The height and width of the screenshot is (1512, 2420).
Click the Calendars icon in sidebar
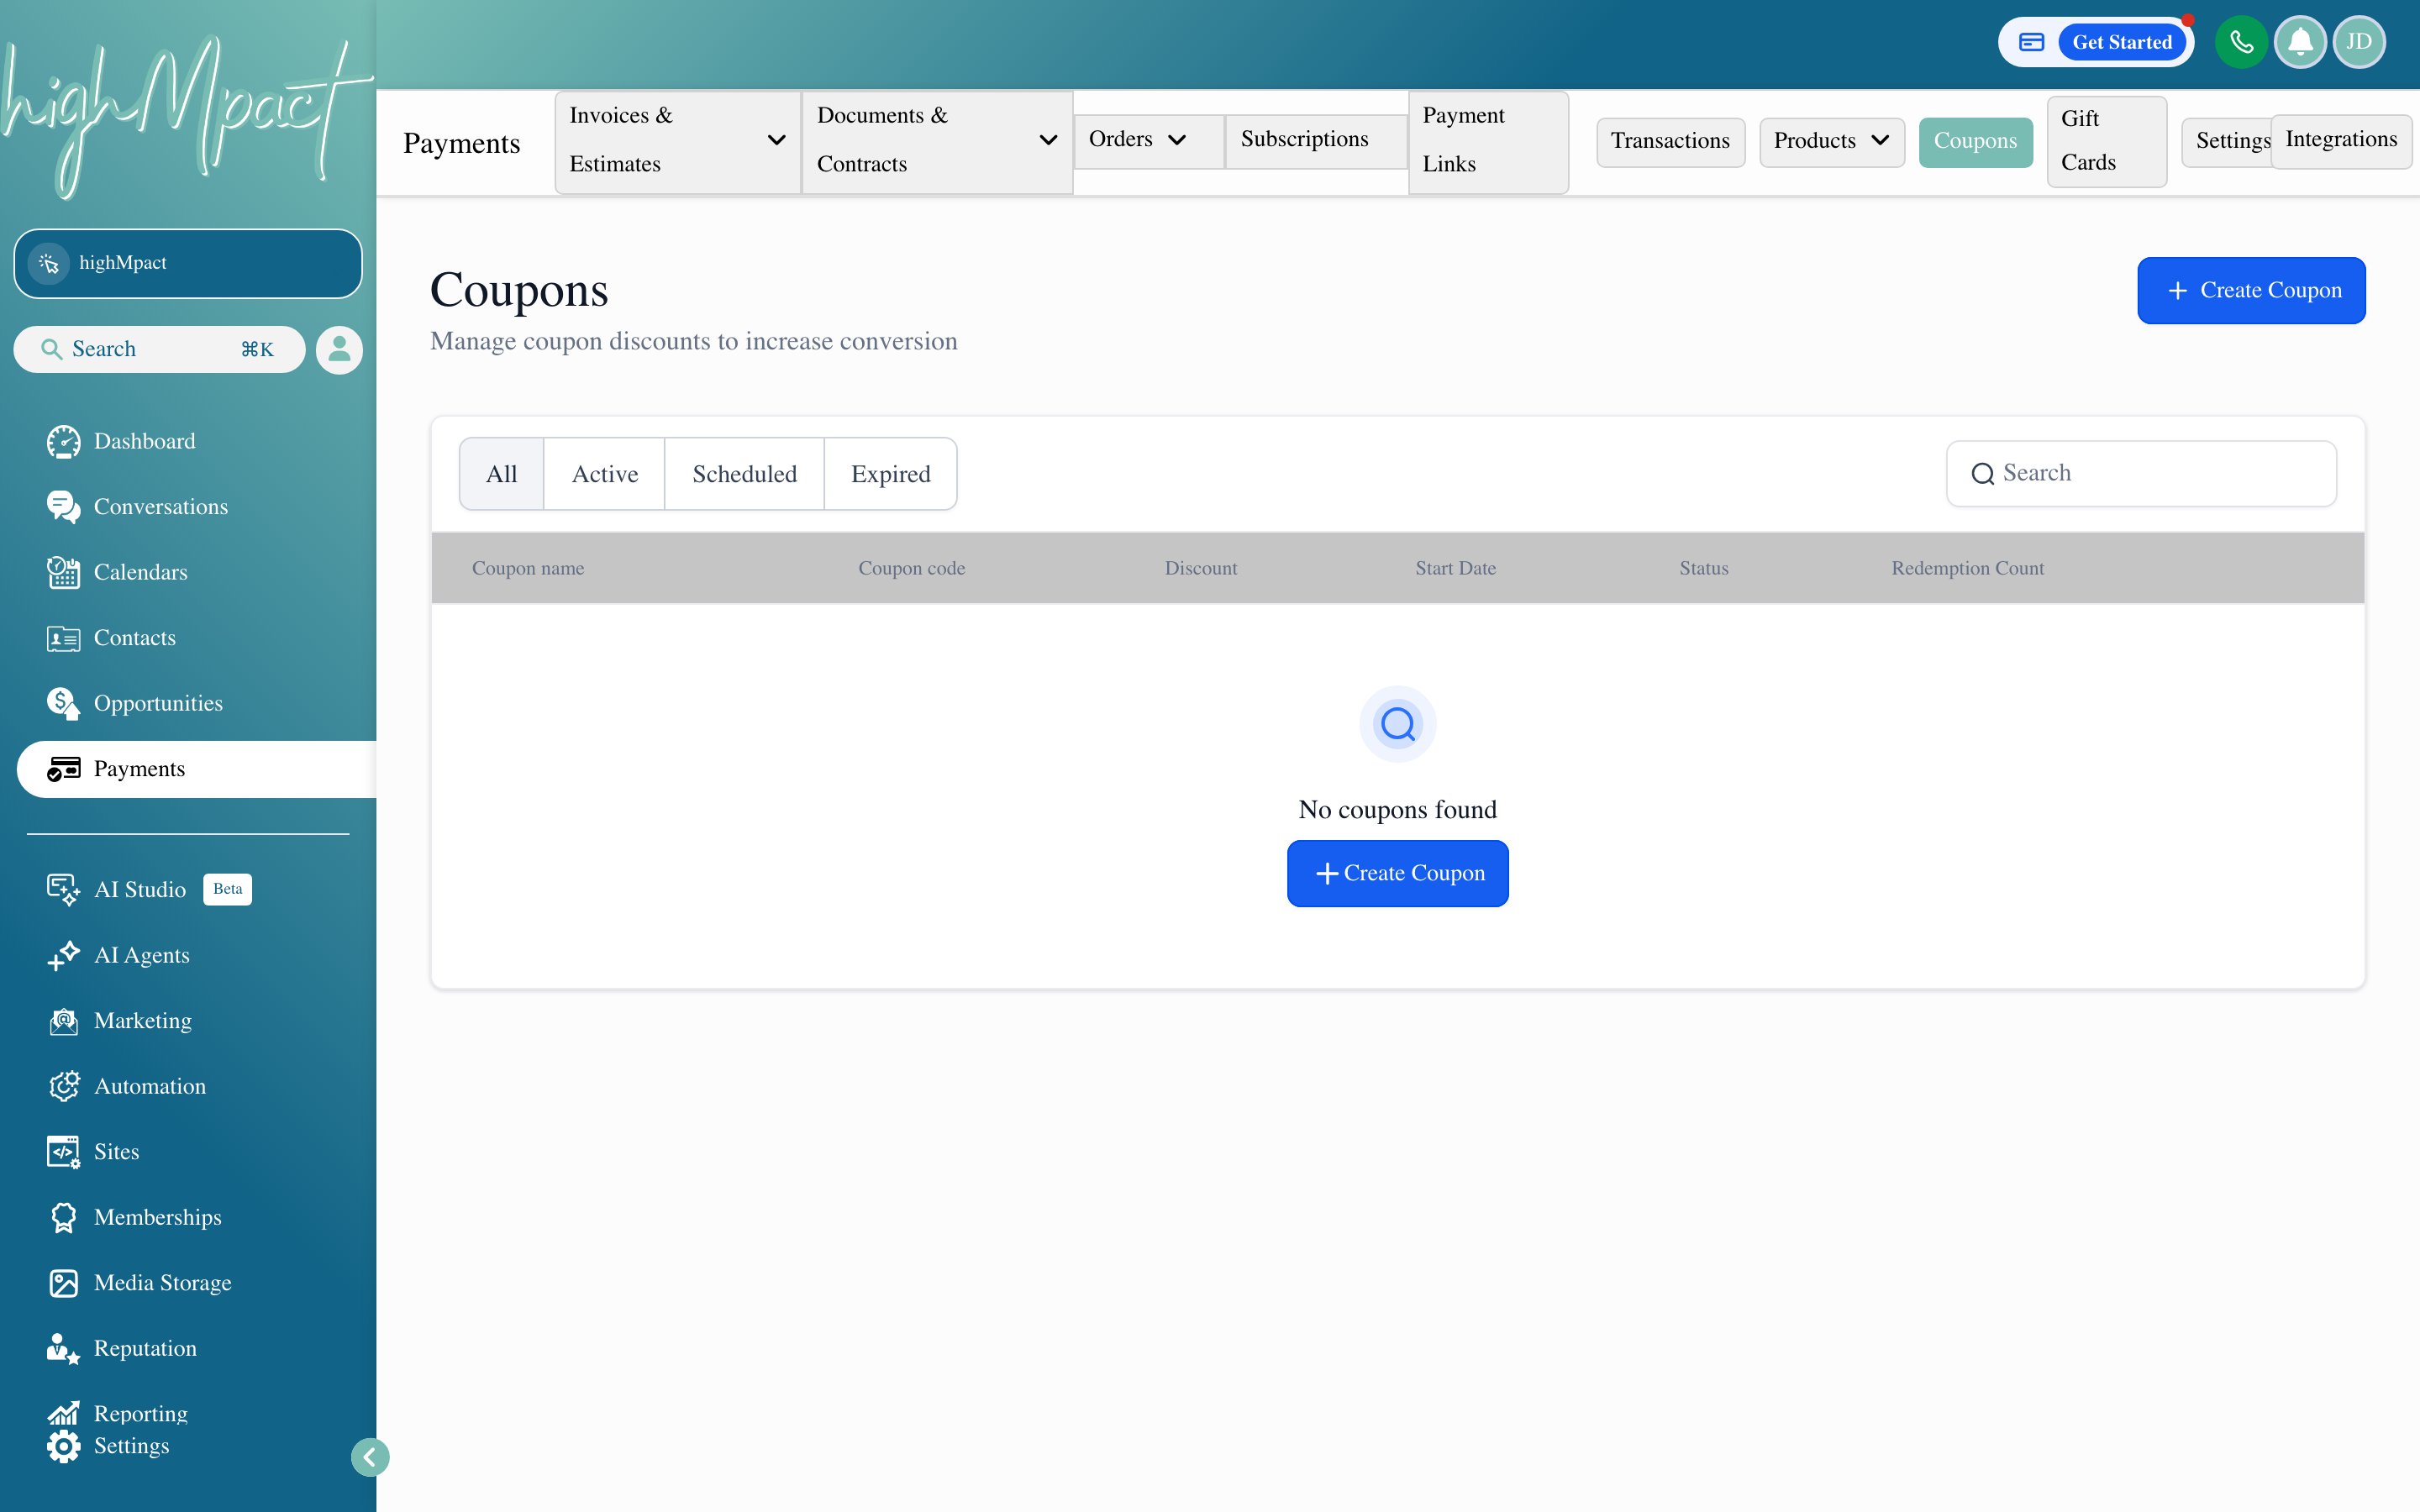(x=63, y=572)
